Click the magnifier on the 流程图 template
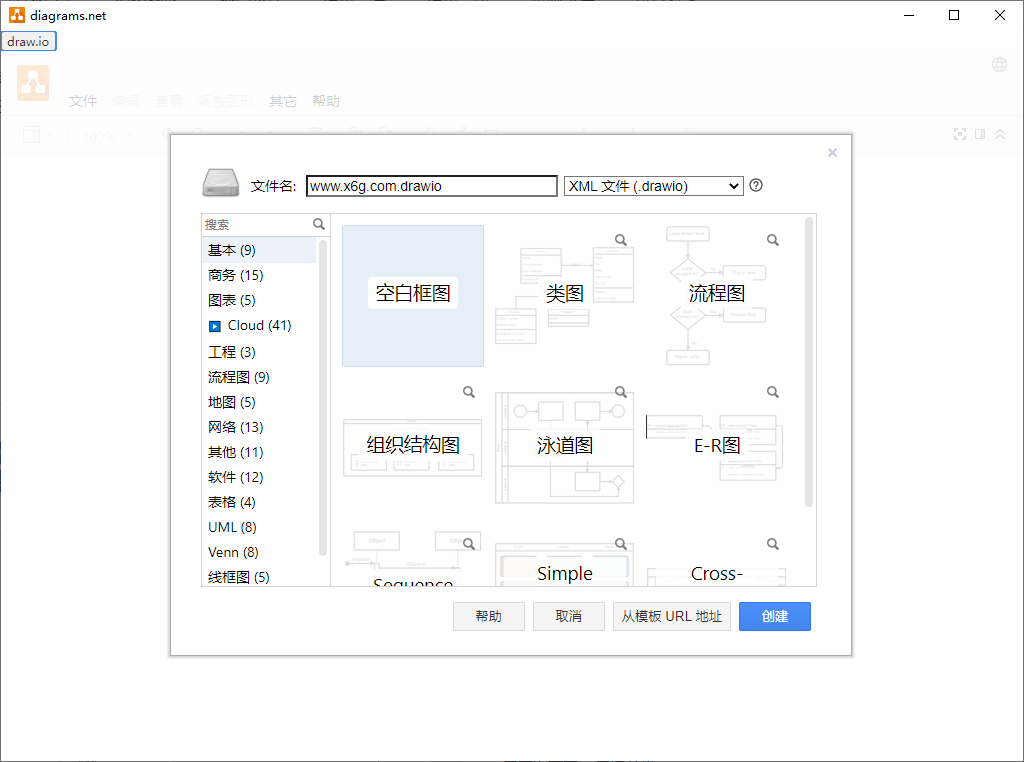Viewport: 1024px width, 762px height. click(x=772, y=240)
